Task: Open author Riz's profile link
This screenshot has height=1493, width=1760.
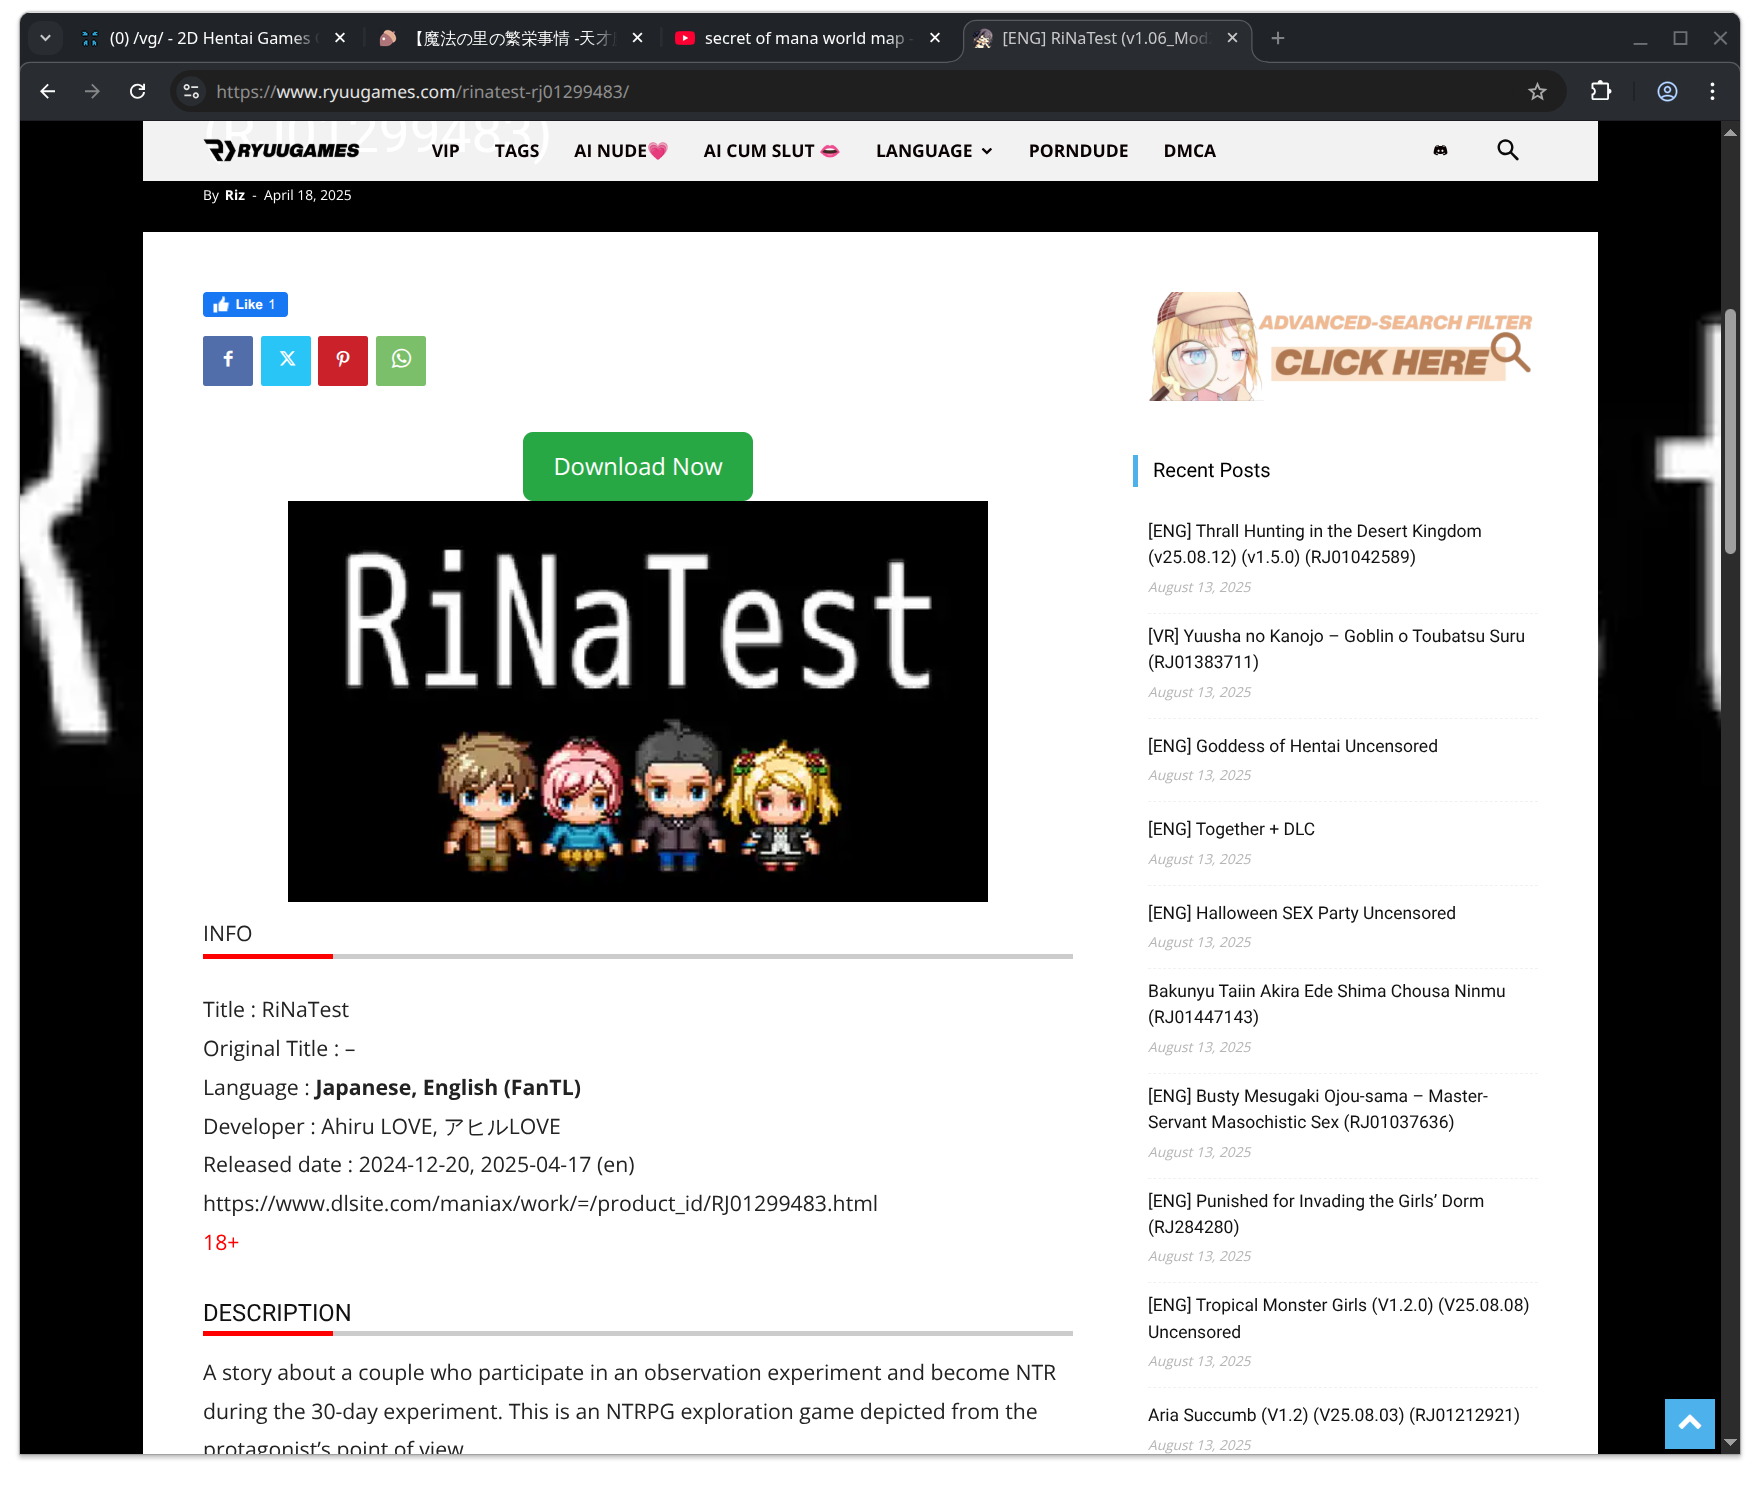Action: (235, 195)
